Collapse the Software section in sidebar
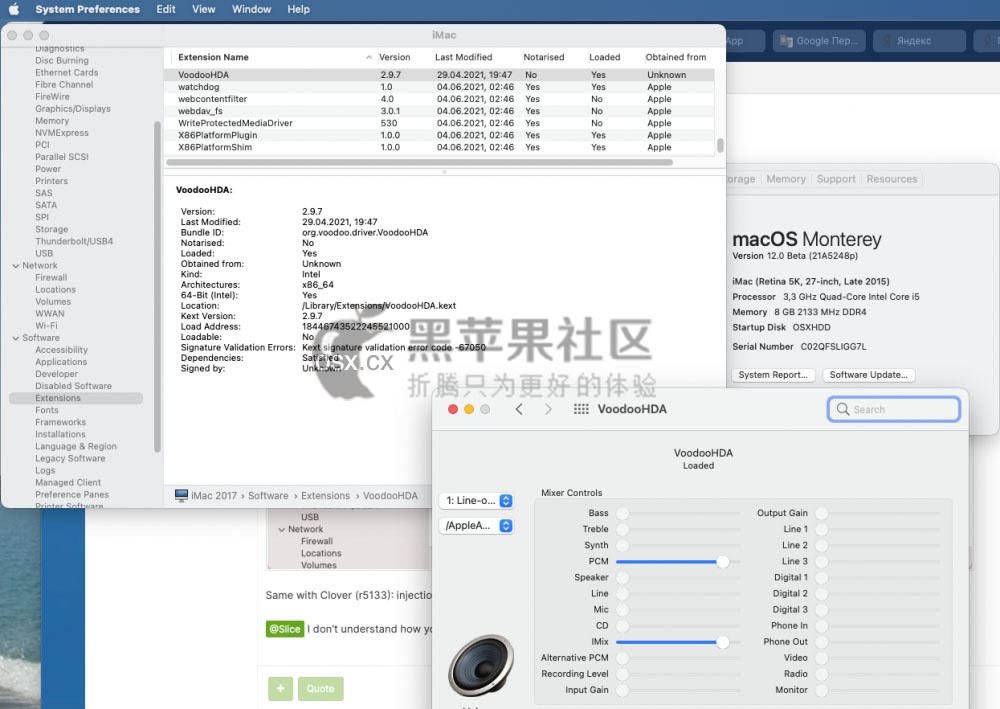1000x709 pixels. pyautogui.click(x=15, y=338)
